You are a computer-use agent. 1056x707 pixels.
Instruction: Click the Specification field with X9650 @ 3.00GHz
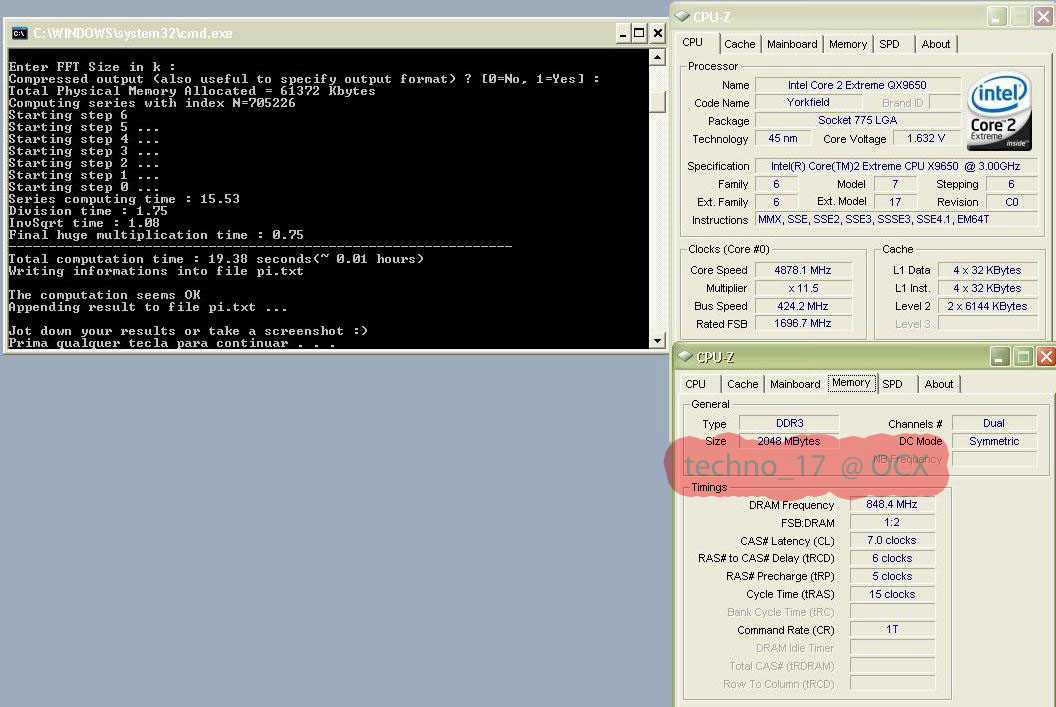896,166
